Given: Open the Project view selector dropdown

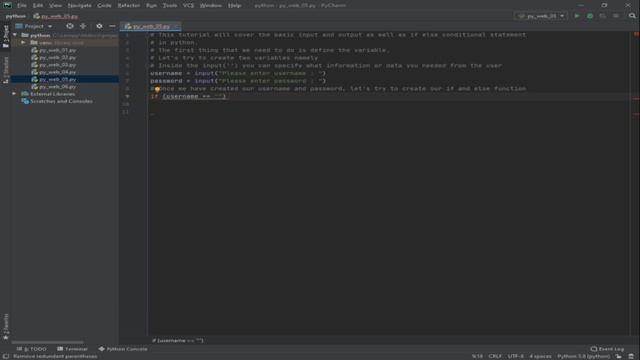Looking at the screenshot, I should point(34,26).
